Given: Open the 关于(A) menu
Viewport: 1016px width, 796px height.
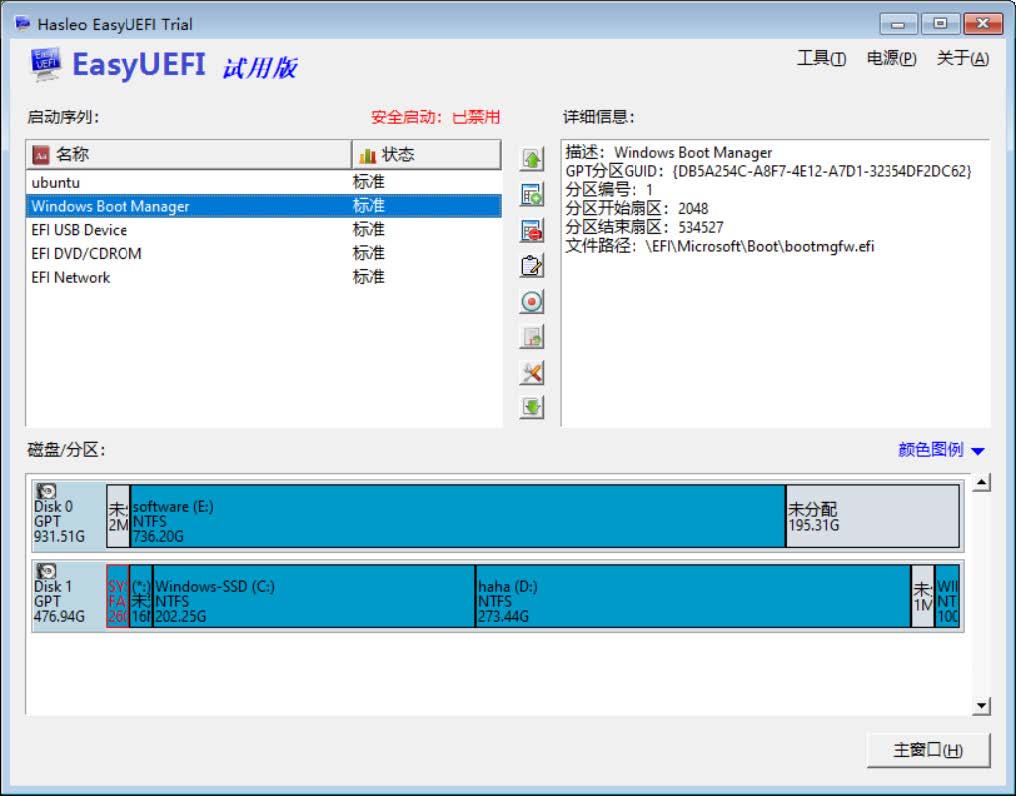Looking at the screenshot, I should (962, 58).
